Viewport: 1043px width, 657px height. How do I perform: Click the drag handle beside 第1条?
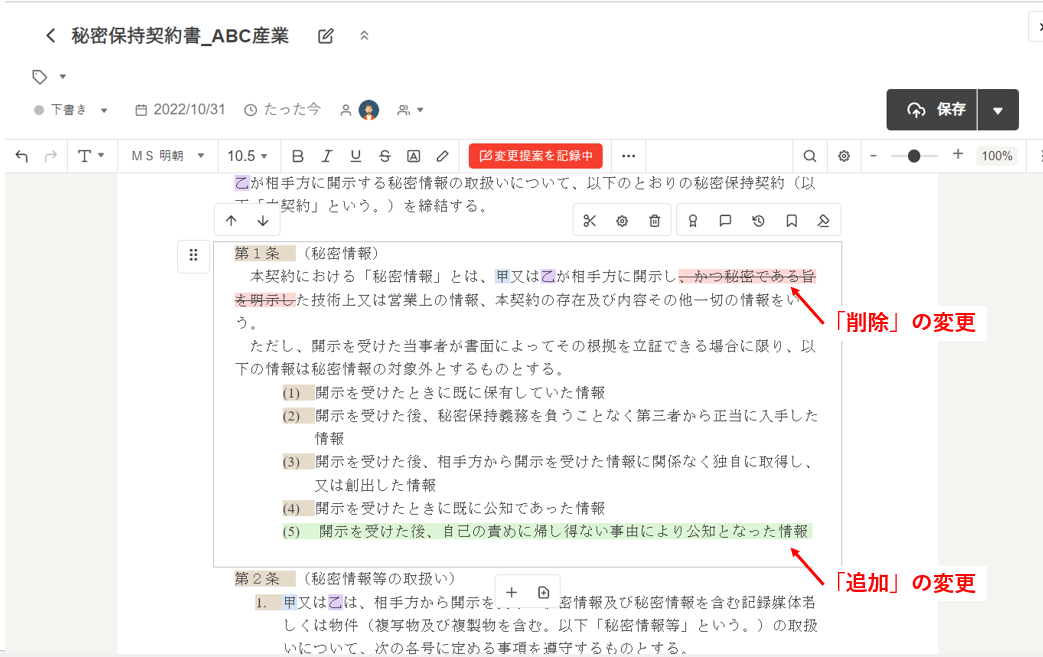click(193, 255)
